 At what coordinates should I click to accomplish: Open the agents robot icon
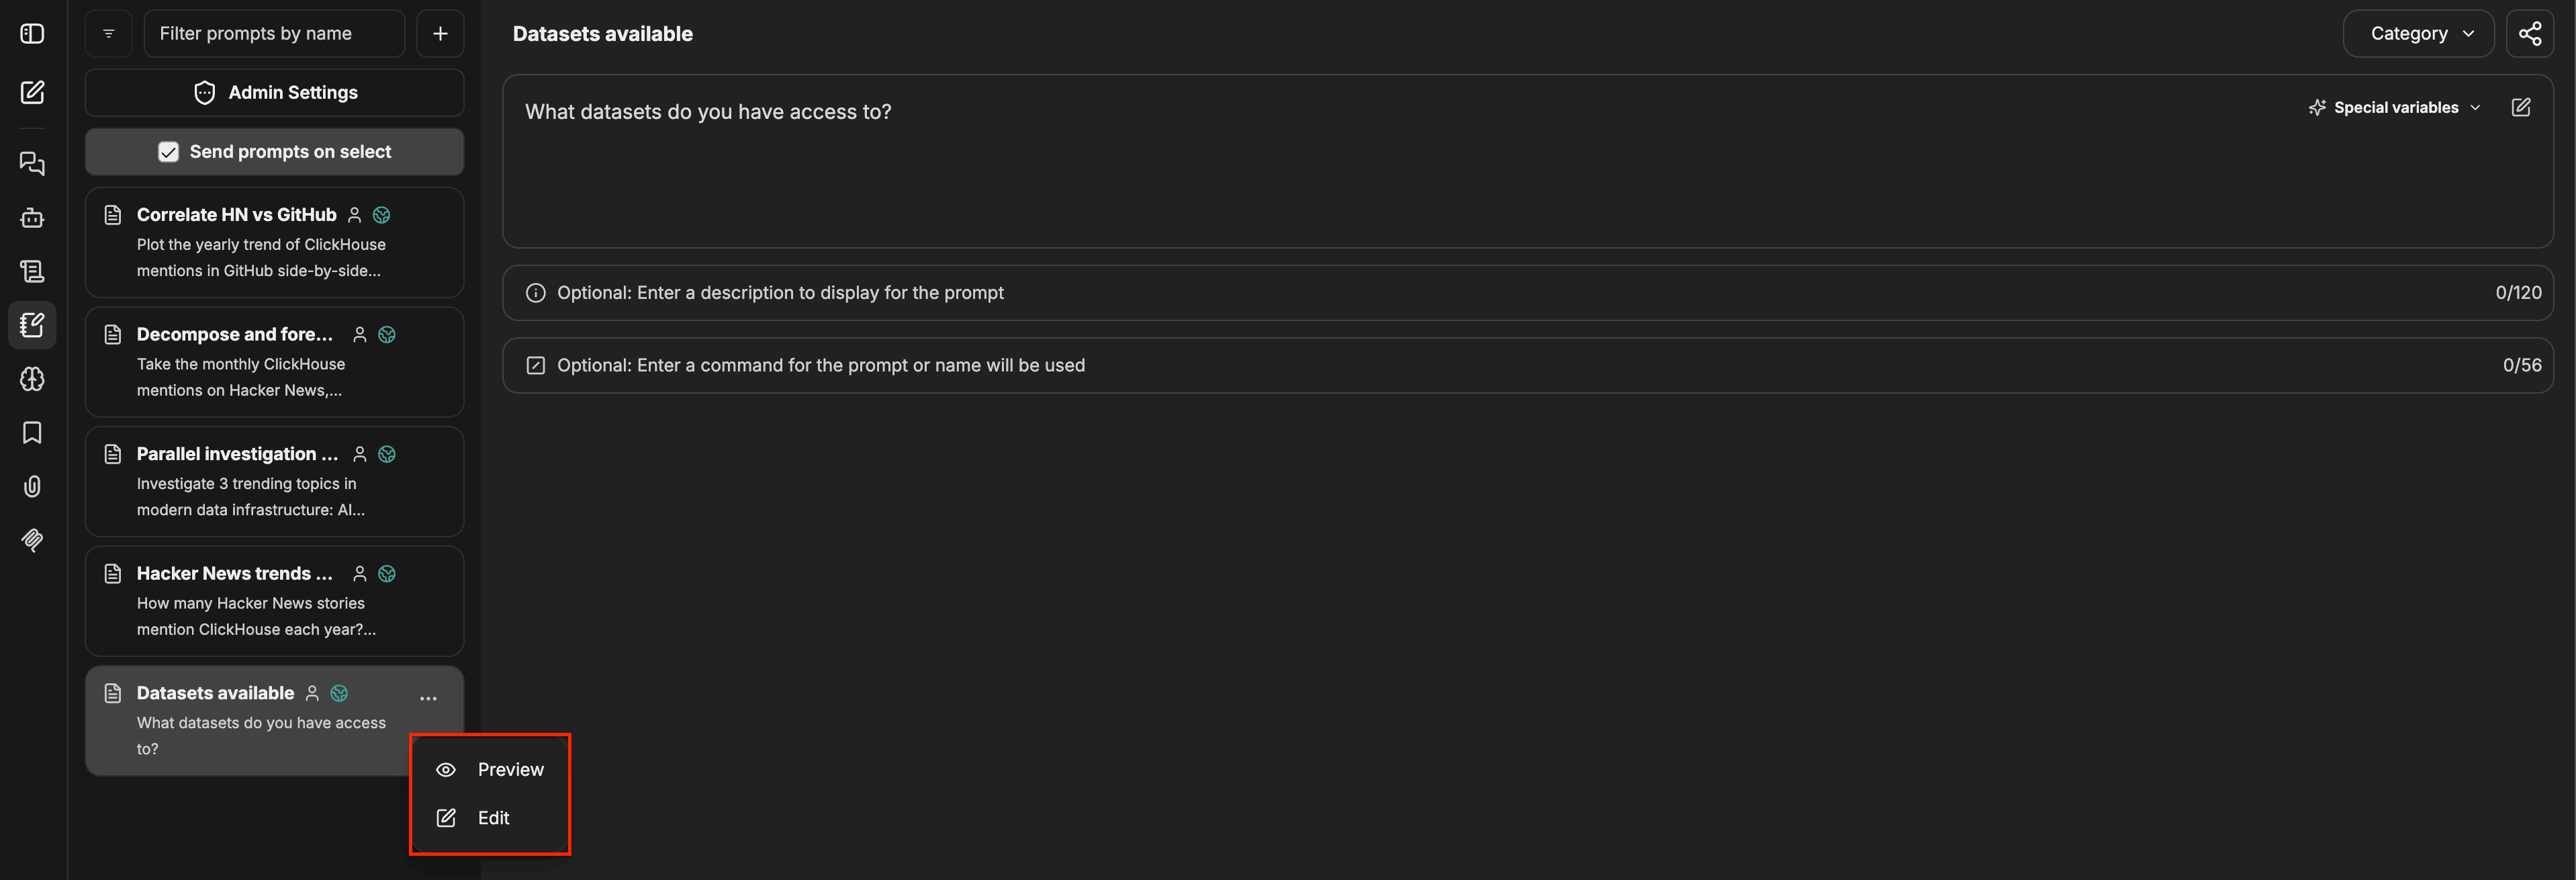(x=32, y=217)
